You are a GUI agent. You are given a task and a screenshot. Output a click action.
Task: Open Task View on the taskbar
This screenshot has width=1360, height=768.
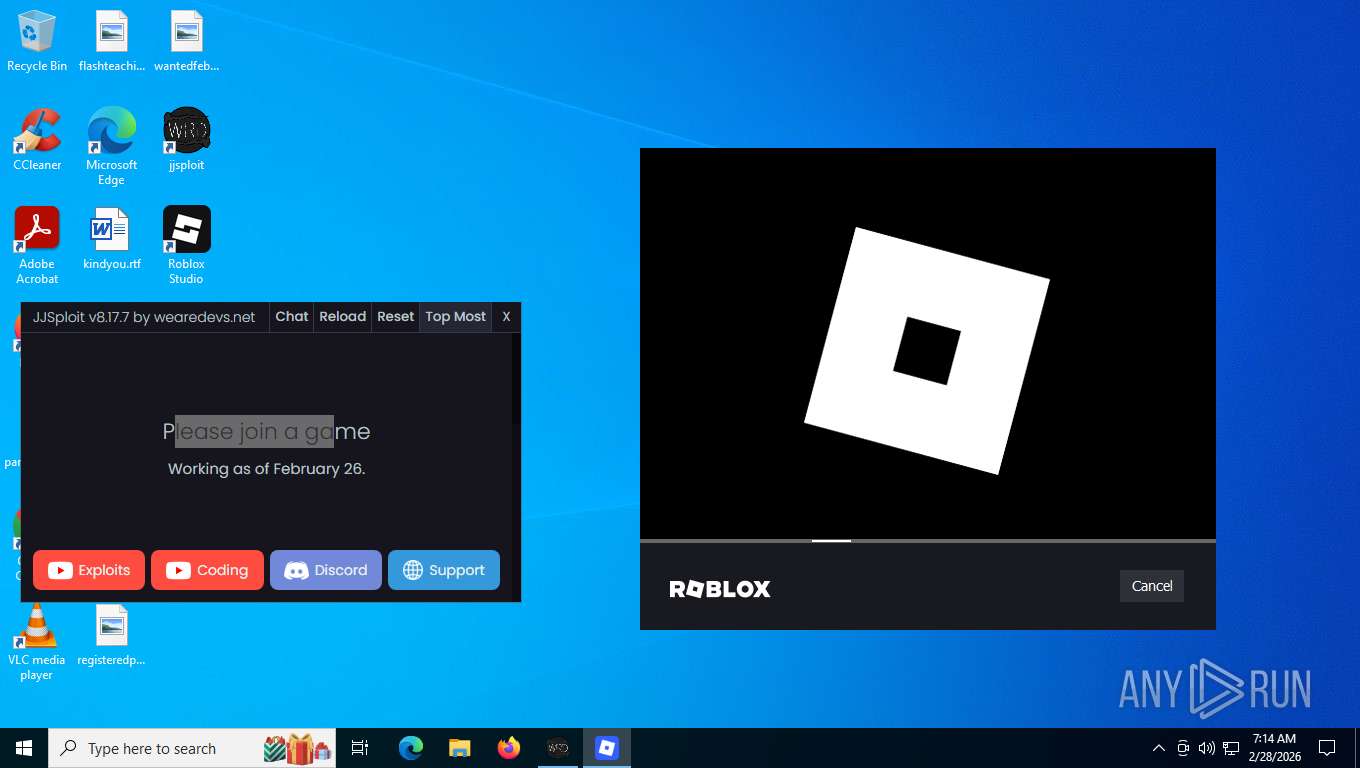tap(360, 748)
